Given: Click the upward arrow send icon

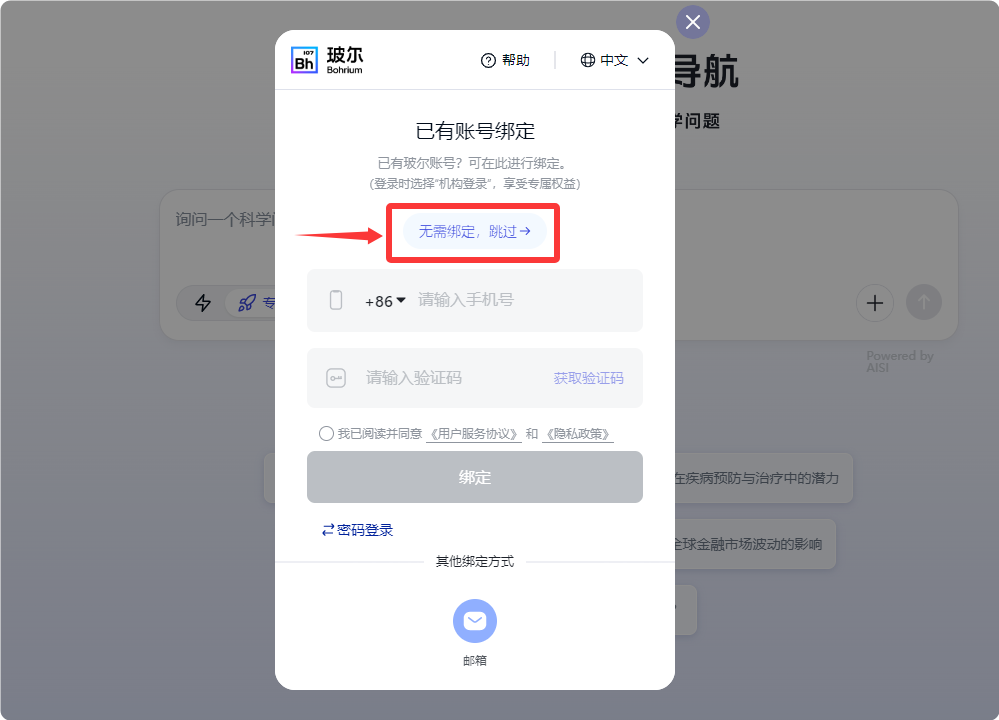Looking at the screenshot, I should pos(924,303).
